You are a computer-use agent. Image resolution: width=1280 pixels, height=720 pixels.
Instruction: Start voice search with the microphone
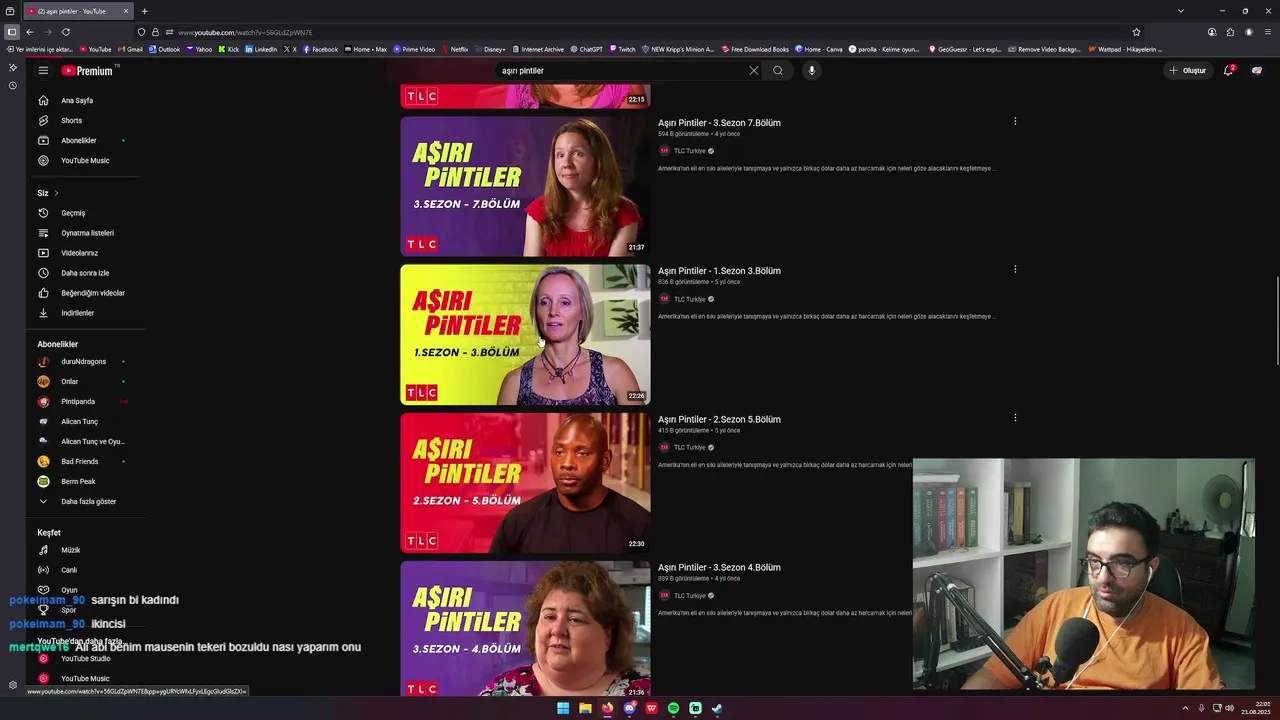coord(811,71)
